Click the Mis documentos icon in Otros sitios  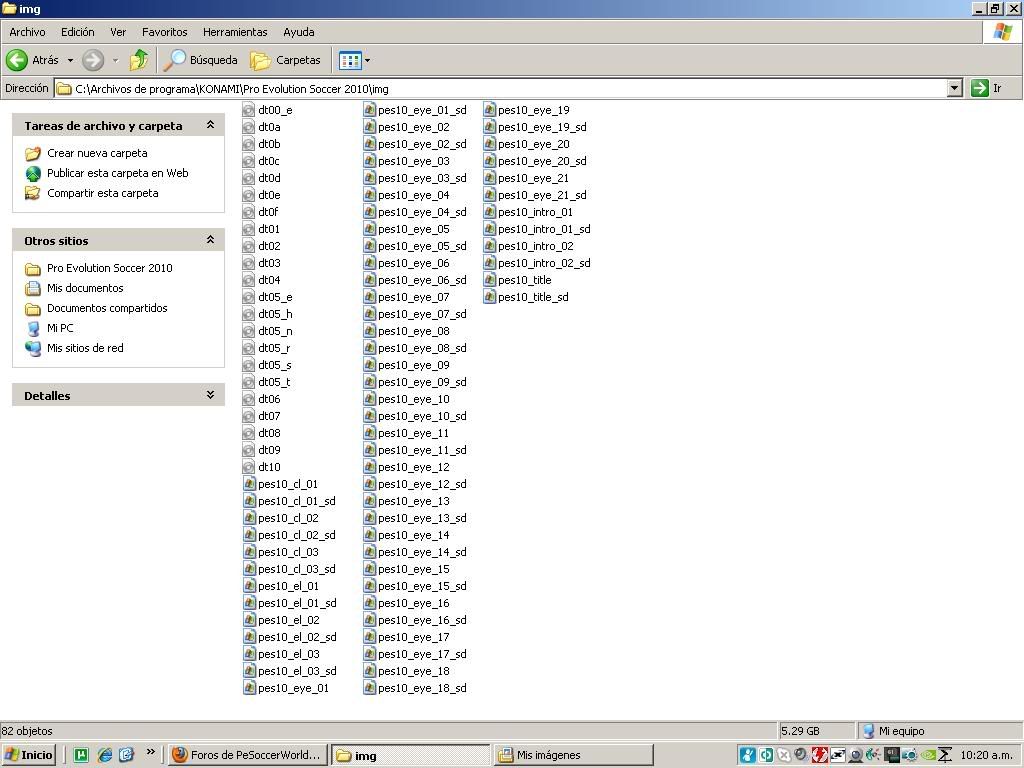tap(33, 288)
